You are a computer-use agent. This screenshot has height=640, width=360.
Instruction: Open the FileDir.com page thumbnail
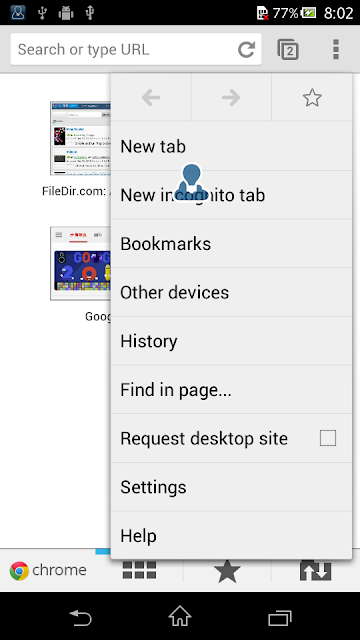pos(80,139)
